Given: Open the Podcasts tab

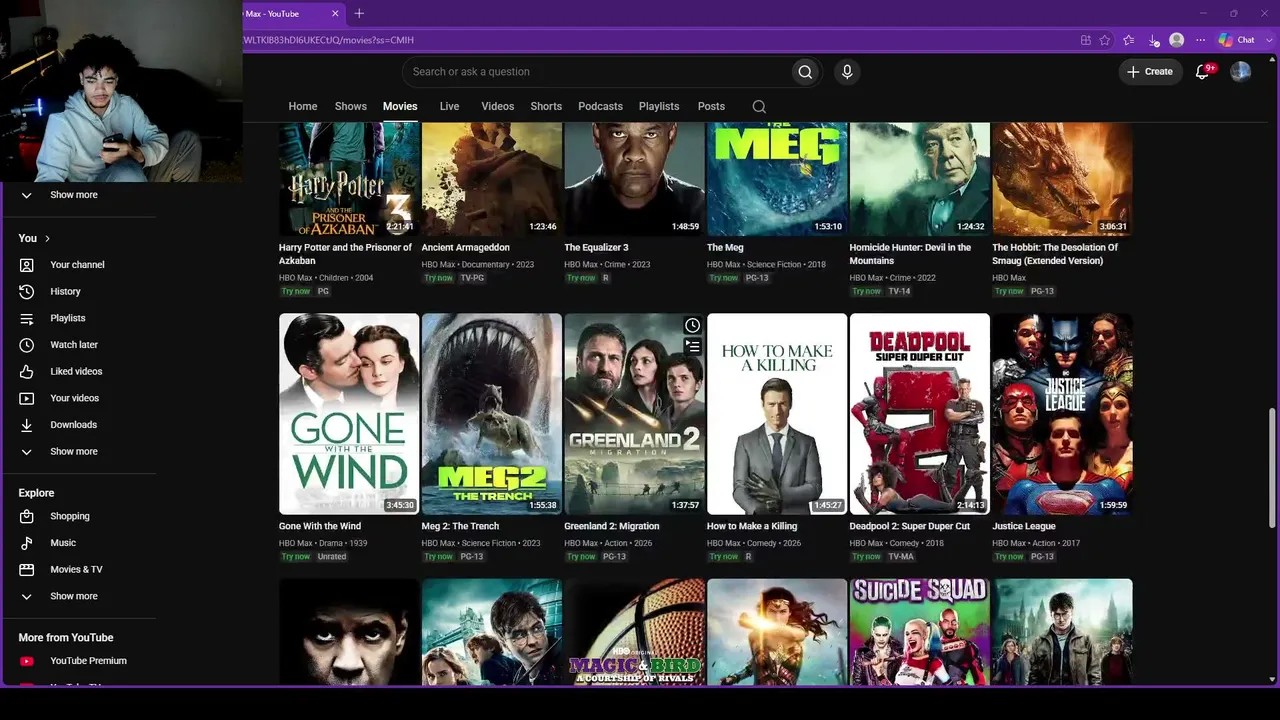Looking at the screenshot, I should 600,106.
